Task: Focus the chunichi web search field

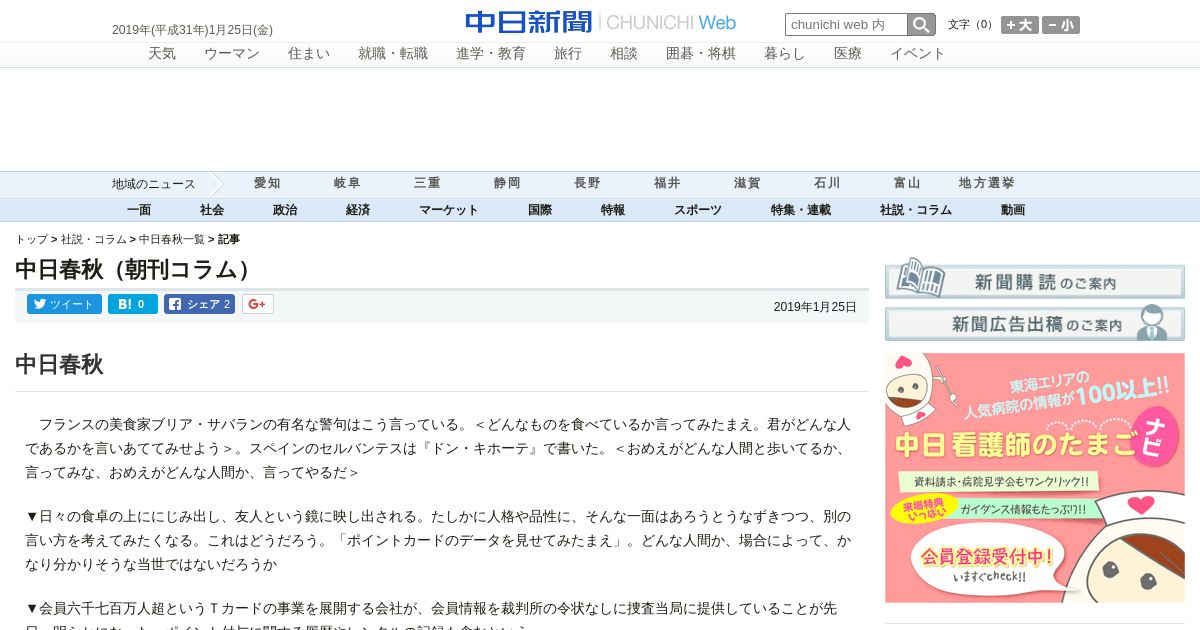Action: (846, 25)
